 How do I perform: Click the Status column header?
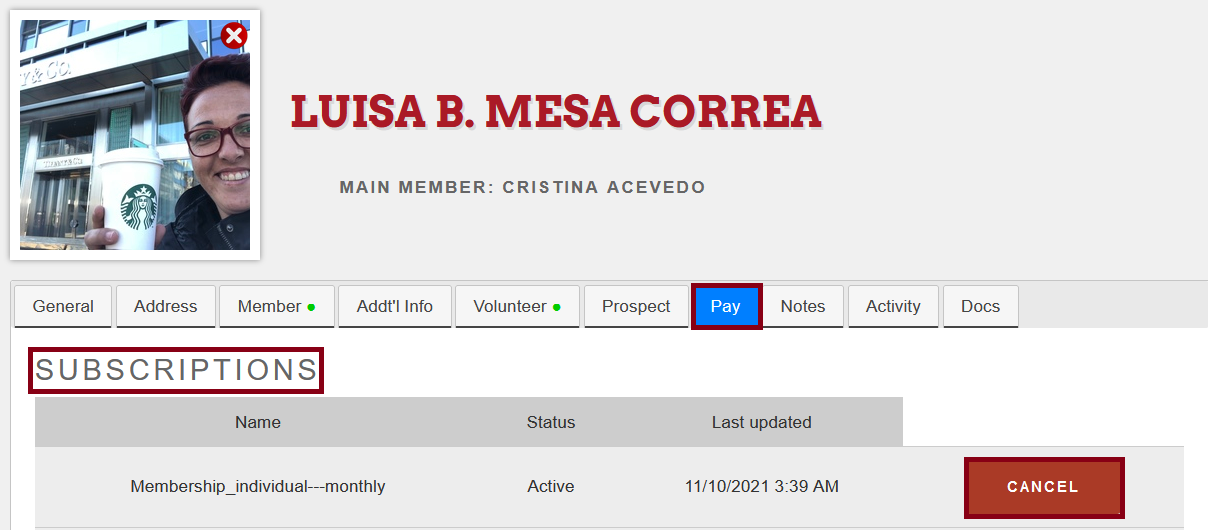coord(551,422)
